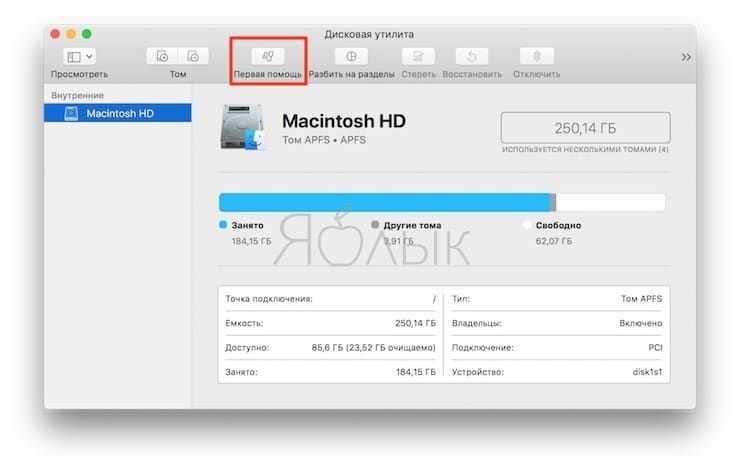Click the gray Другие тома legend dot
740x472 pixels.
pyautogui.click(x=375, y=225)
